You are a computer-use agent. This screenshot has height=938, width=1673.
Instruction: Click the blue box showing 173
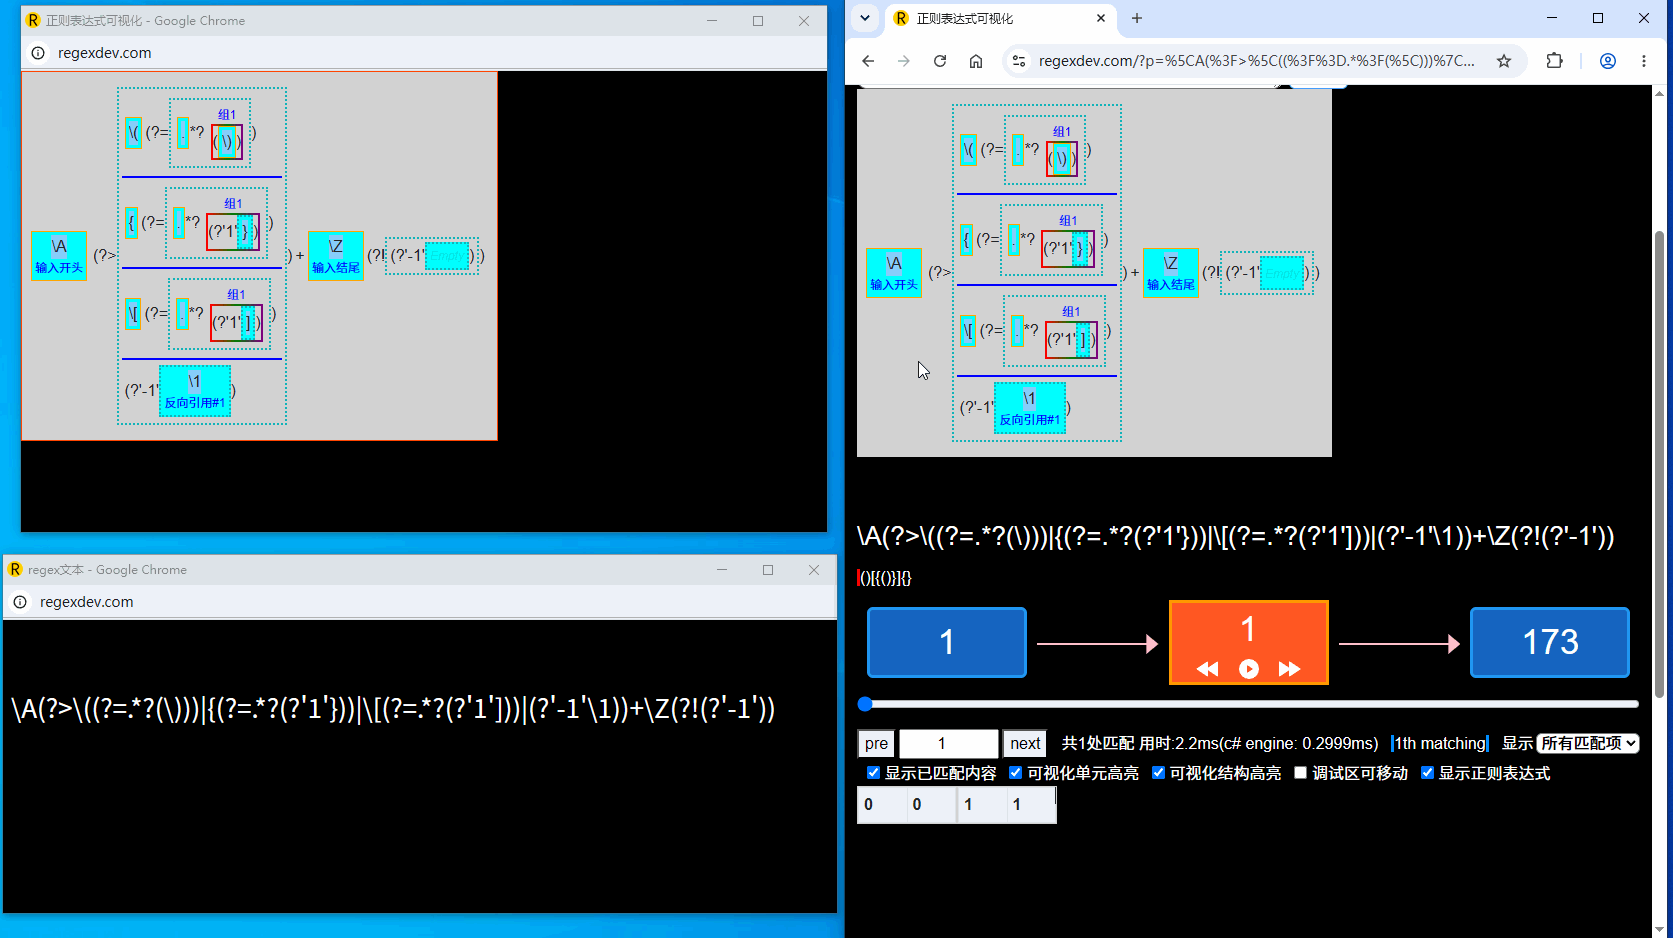(x=1550, y=642)
